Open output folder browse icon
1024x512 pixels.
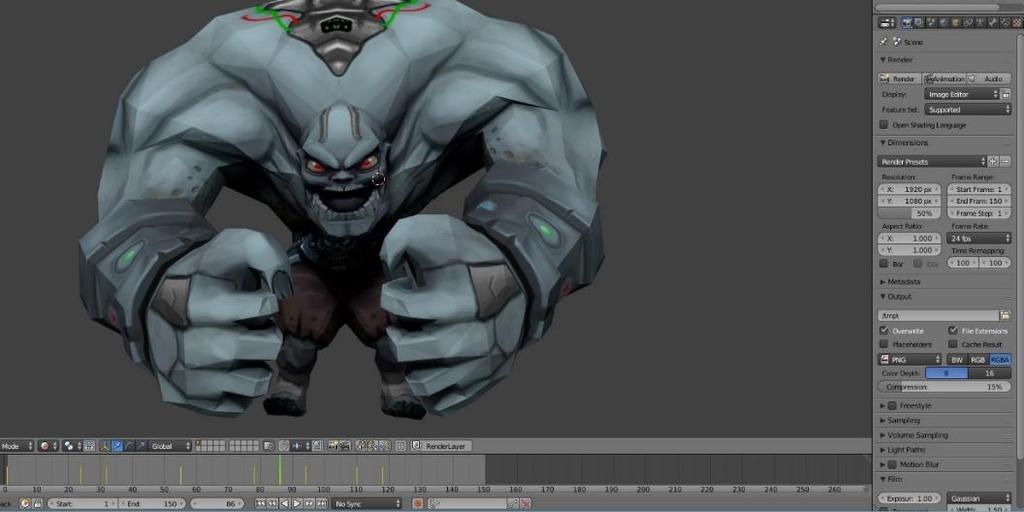pyautogui.click(x=1006, y=315)
